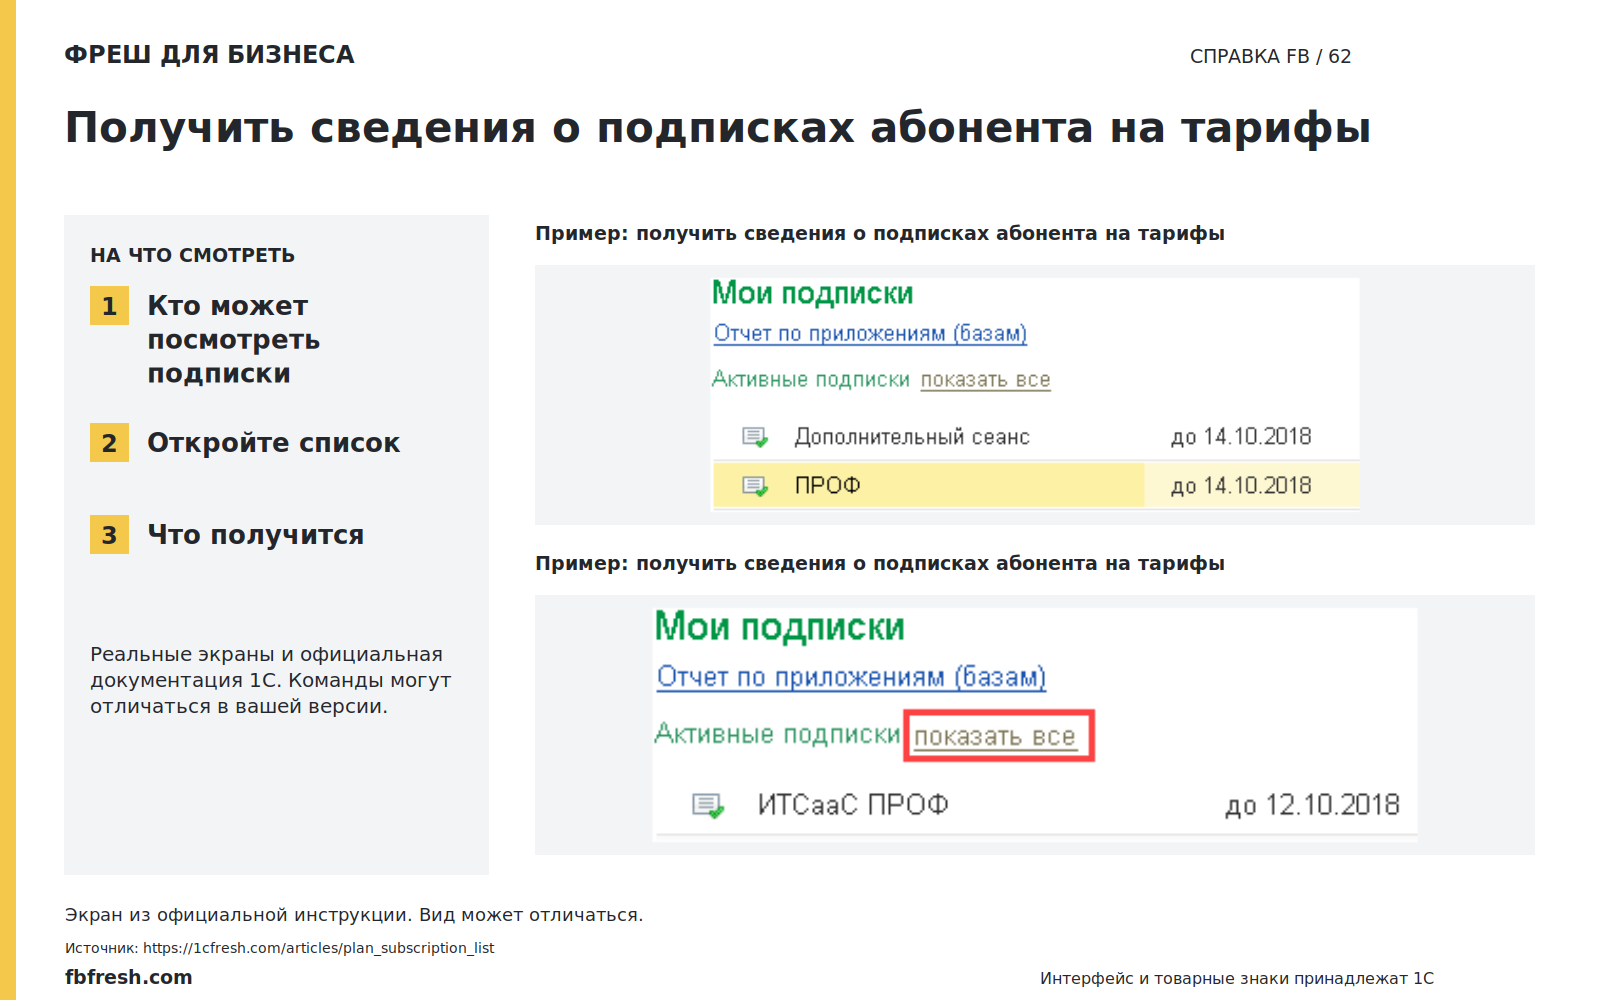Click the date до 12.10.2018
The width and height of the screenshot is (1600, 1000).
pos(1313,805)
